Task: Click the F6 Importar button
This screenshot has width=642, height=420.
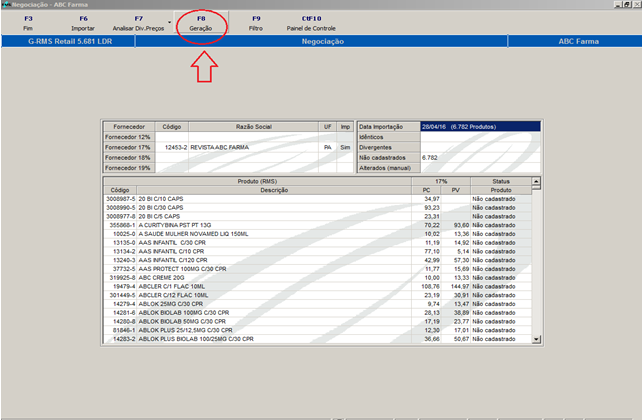Action: click(x=83, y=23)
